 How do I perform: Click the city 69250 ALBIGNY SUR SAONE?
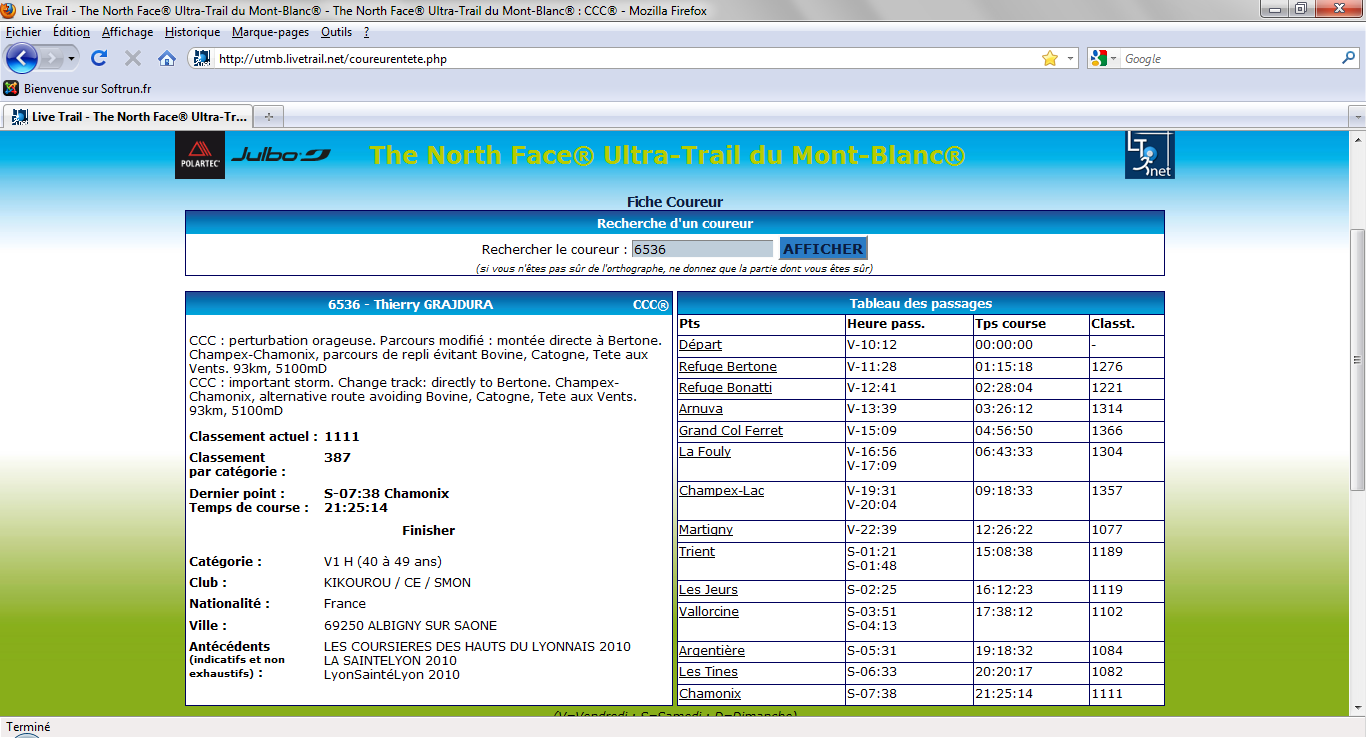[x=410, y=626]
